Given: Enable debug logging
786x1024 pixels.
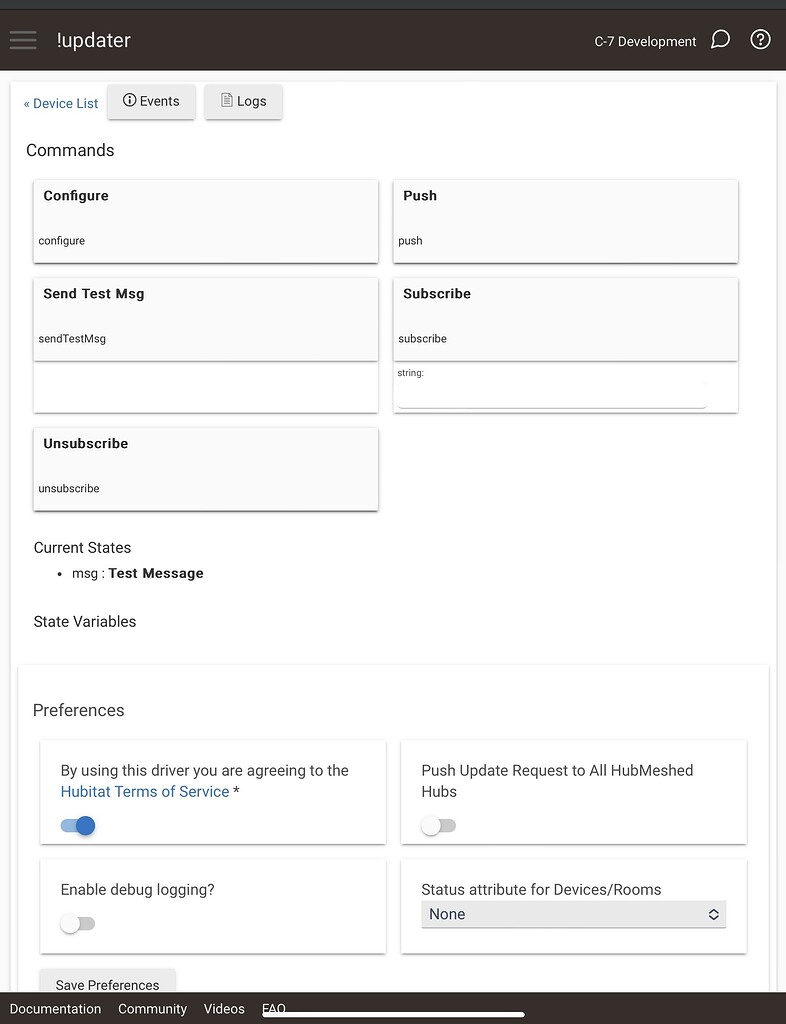Looking at the screenshot, I should pos(77,923).
